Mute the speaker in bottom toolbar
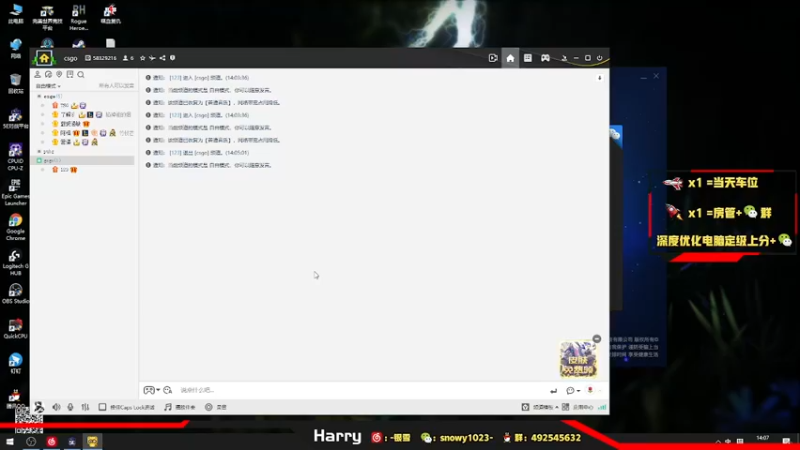This screenshot has width=800, height=450. point(56,407)
